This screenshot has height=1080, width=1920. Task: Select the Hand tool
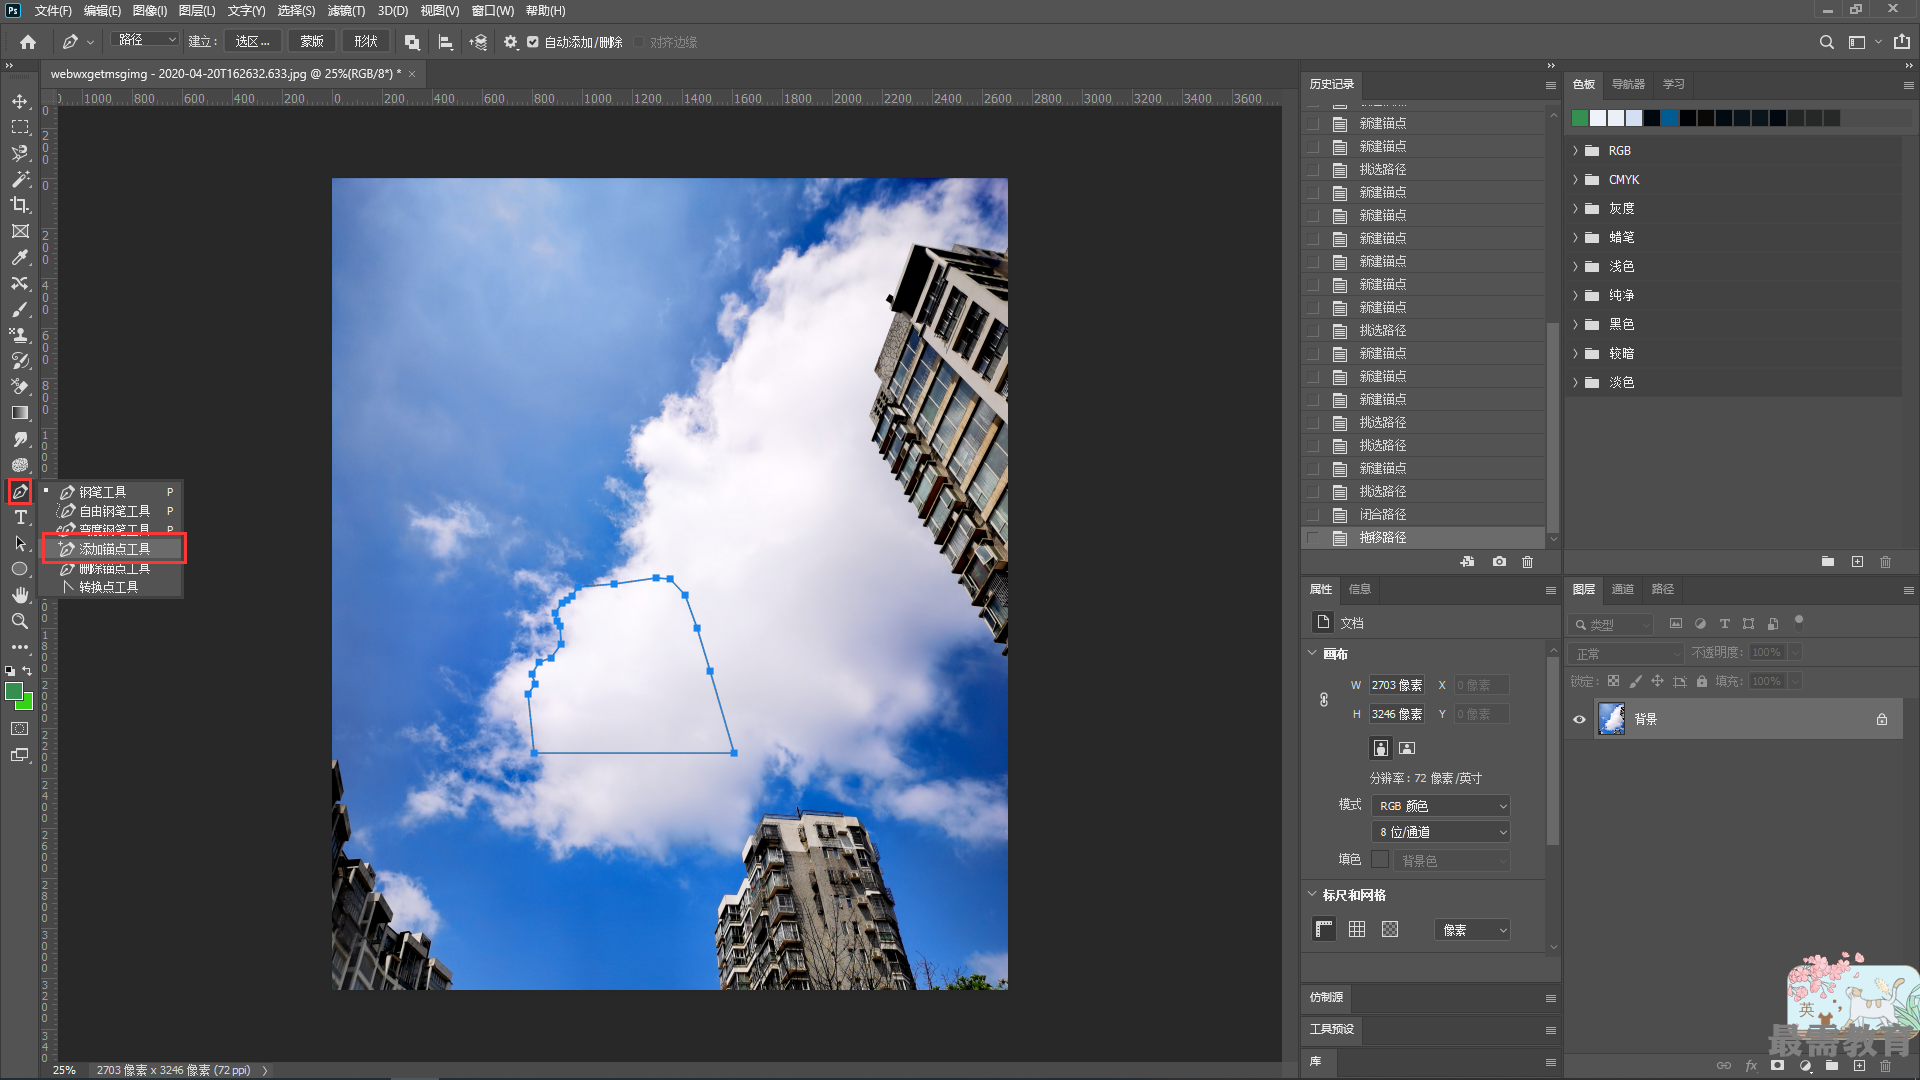20,595
